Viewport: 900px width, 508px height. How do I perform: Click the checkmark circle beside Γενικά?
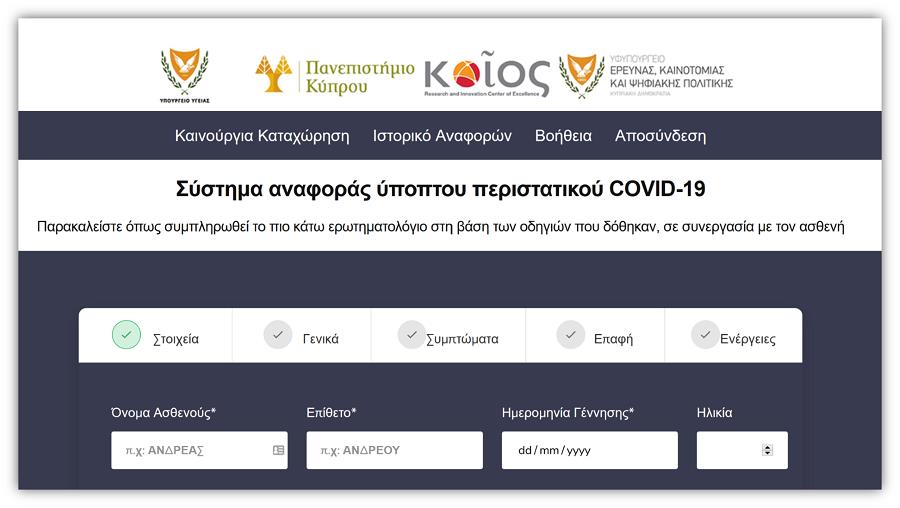pos(278,335)
